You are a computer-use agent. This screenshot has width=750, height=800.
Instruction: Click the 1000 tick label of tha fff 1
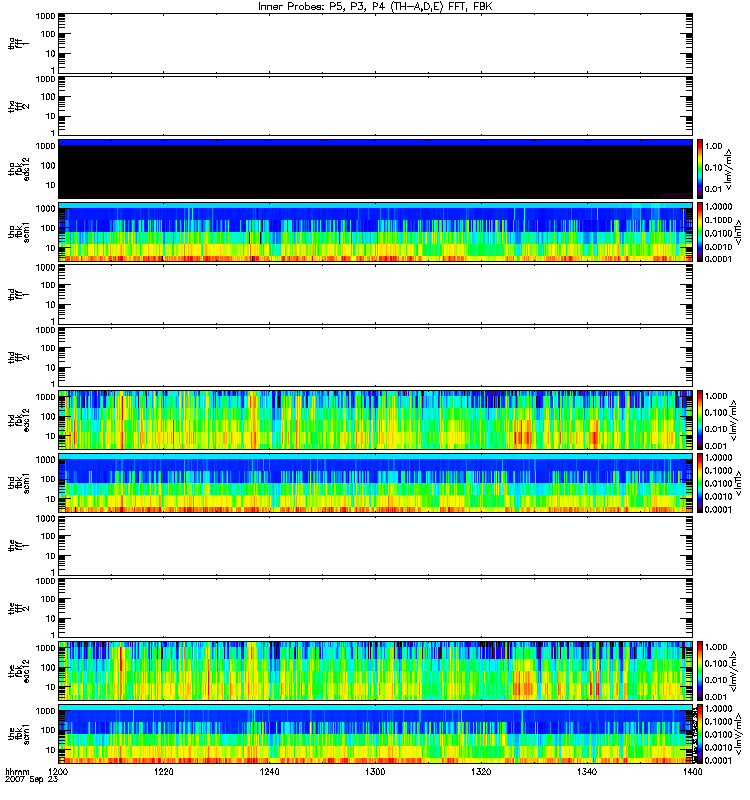(45, 16)
